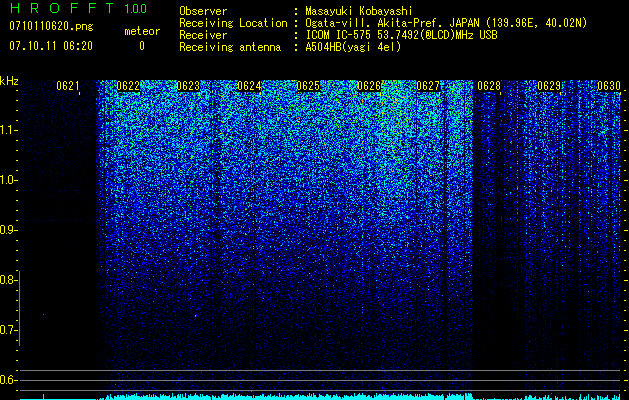
Task: Click the 0.7 frequency axis label
Action: tap(8, 330)
